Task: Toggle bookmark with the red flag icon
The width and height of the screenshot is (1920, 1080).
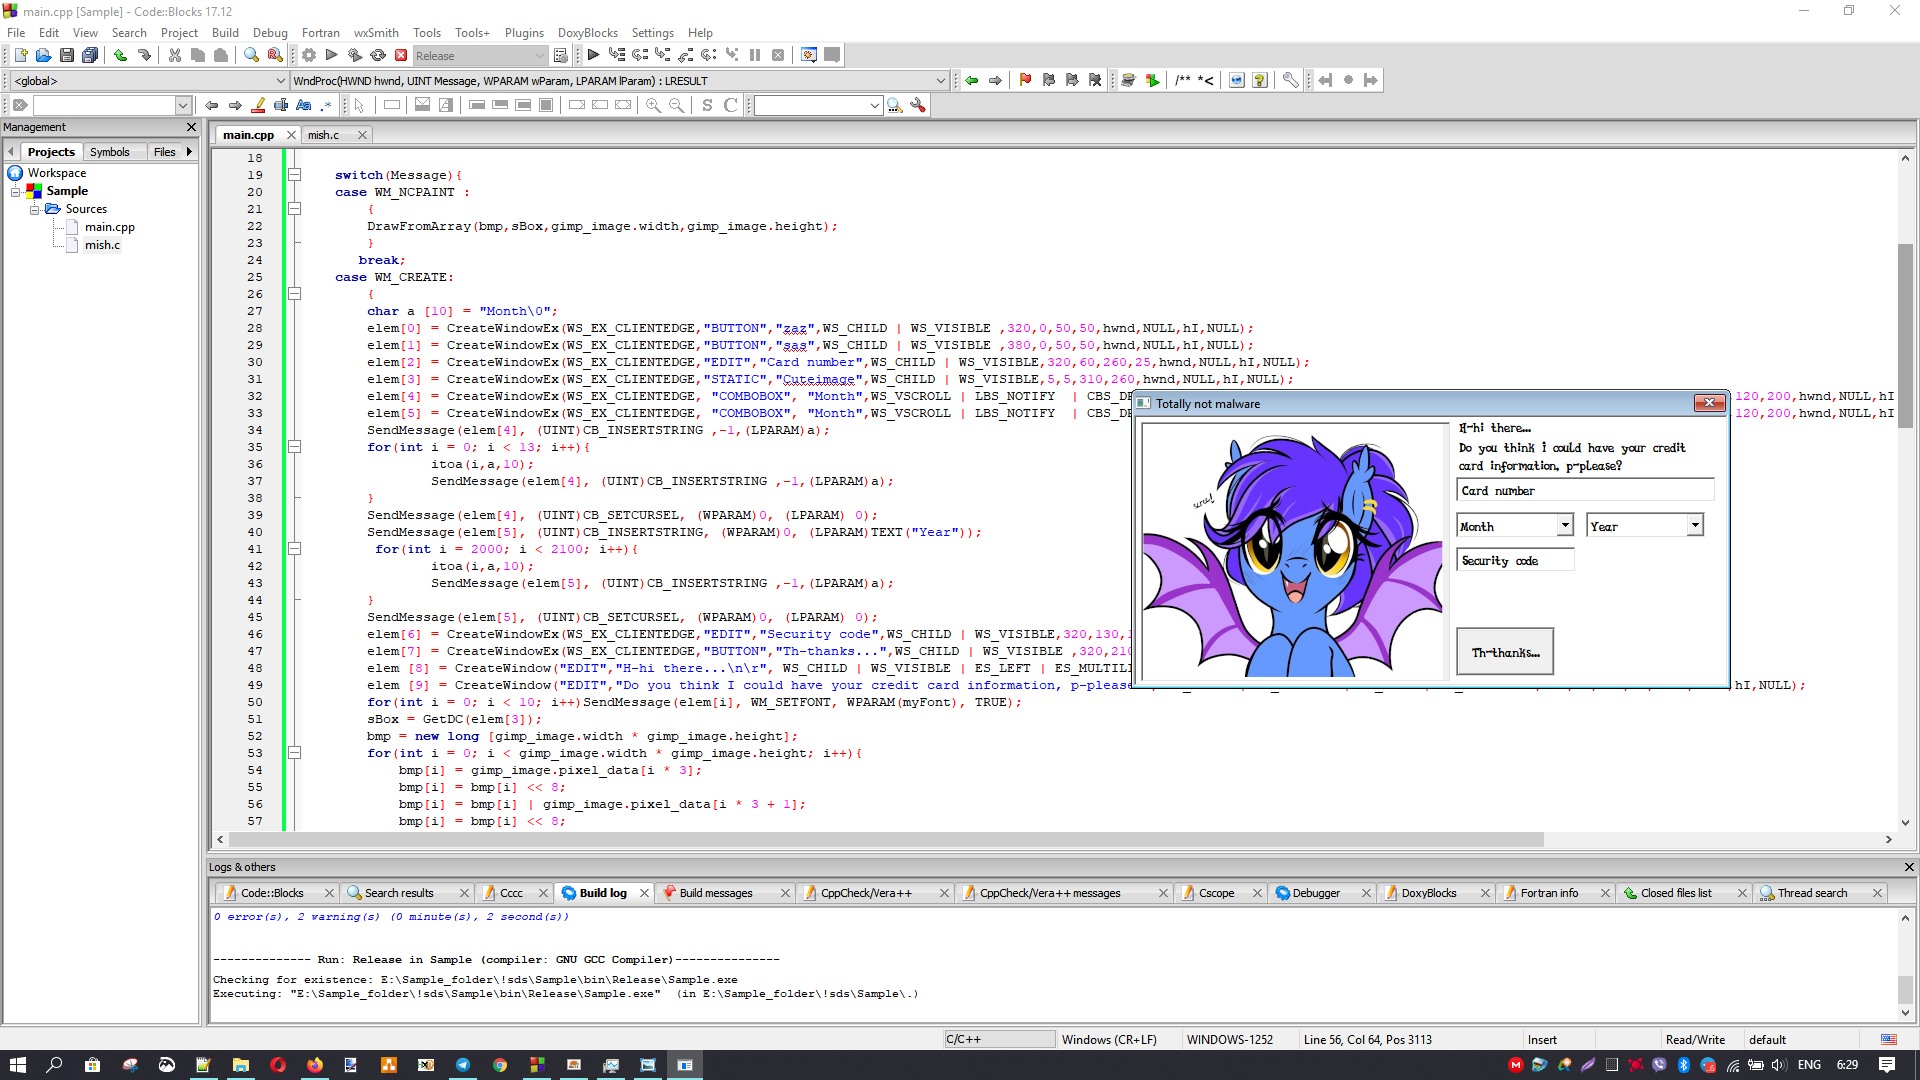Action: tap(1025, 81)
